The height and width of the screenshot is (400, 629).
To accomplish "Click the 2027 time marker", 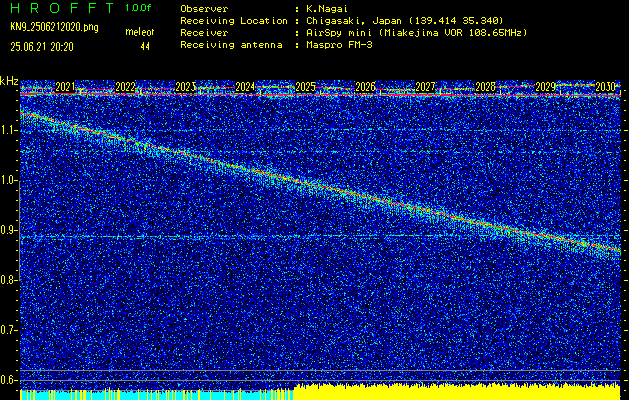I will pos(425,87).
